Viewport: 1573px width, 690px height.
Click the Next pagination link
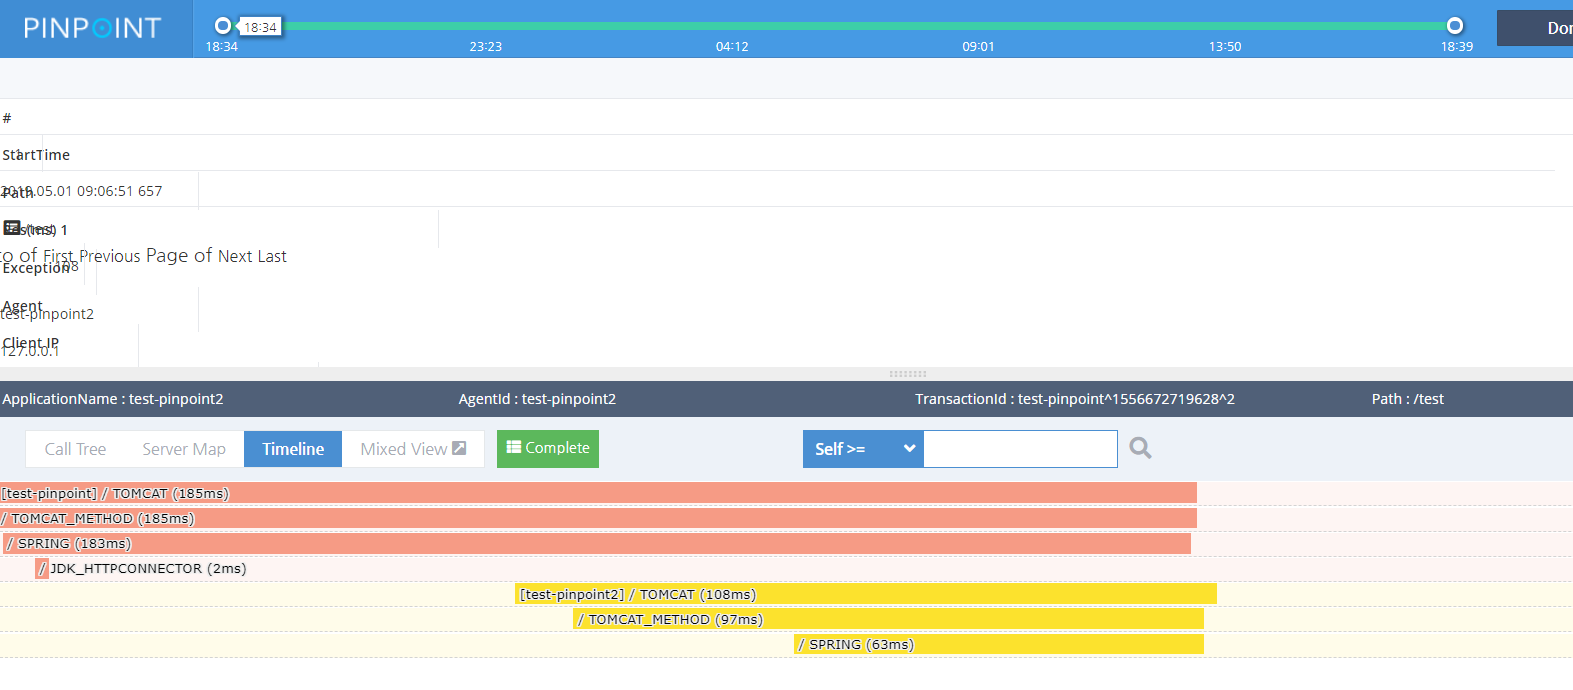[x=235, y=256]
